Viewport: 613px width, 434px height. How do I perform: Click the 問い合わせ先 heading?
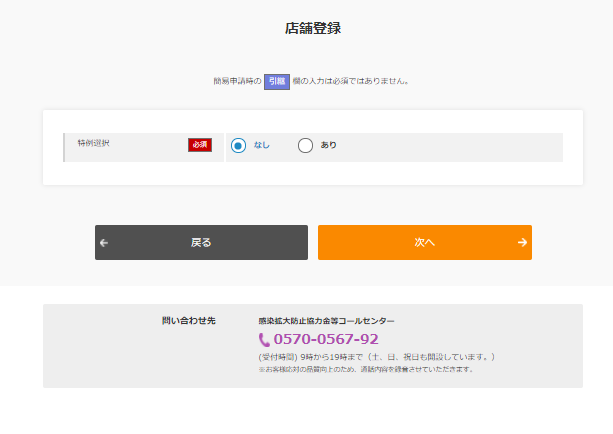(x=189, y=321)
